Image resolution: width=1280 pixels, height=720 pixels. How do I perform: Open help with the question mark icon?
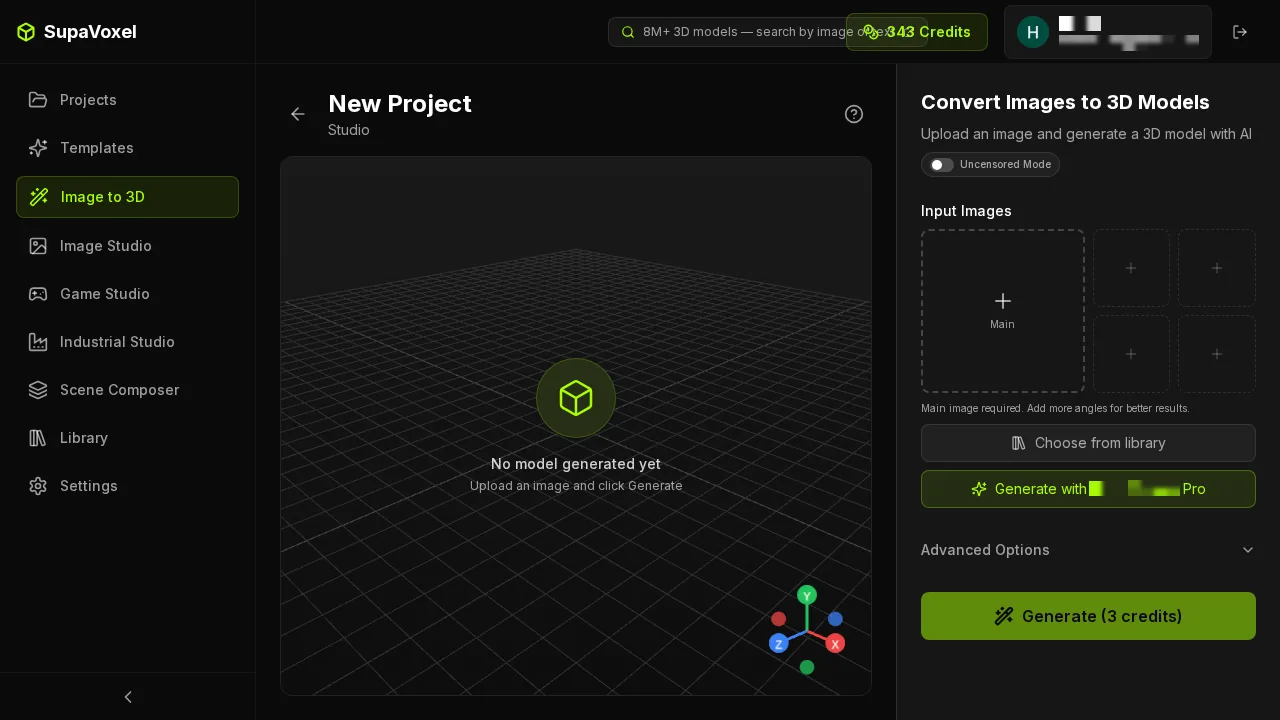[854, 114]
